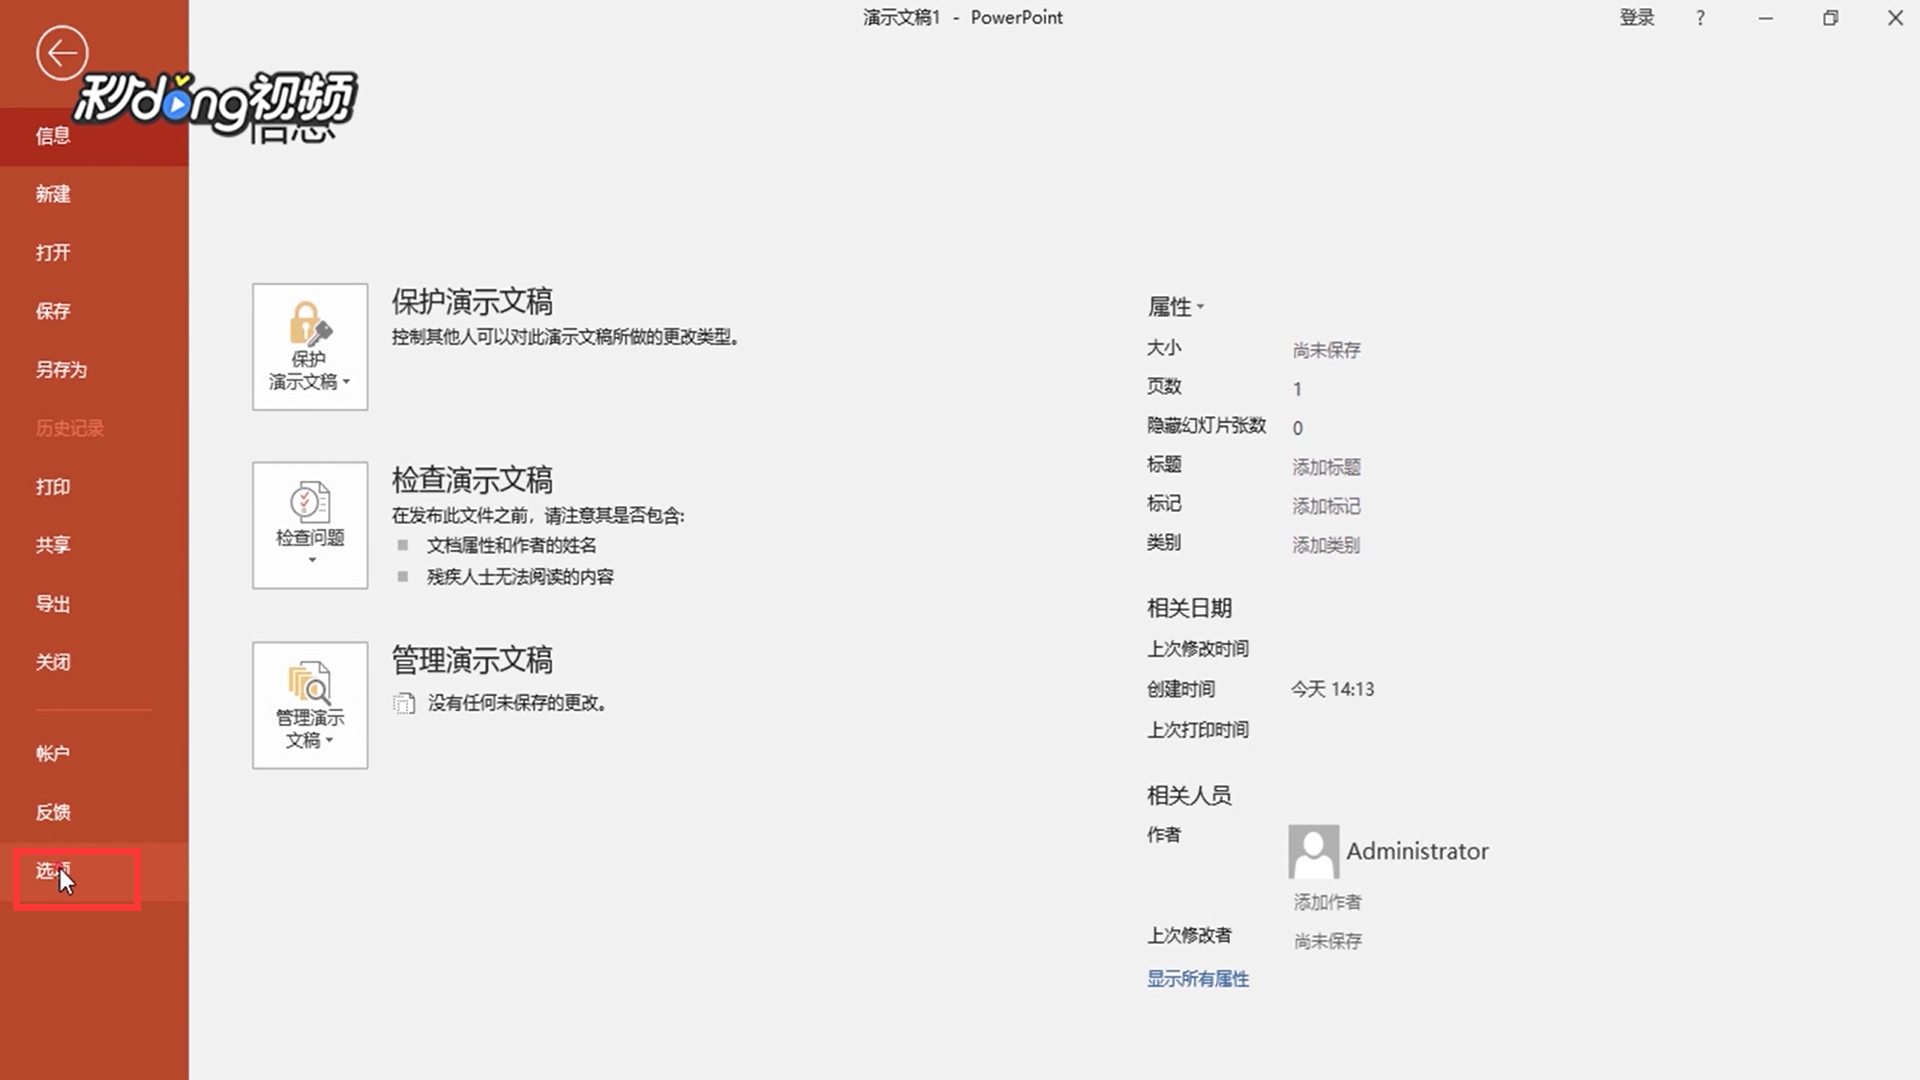Click 文档属性和作者的姓名 item
Image resolution: width=1920 pixels, height=1080 pixels.
511,545
